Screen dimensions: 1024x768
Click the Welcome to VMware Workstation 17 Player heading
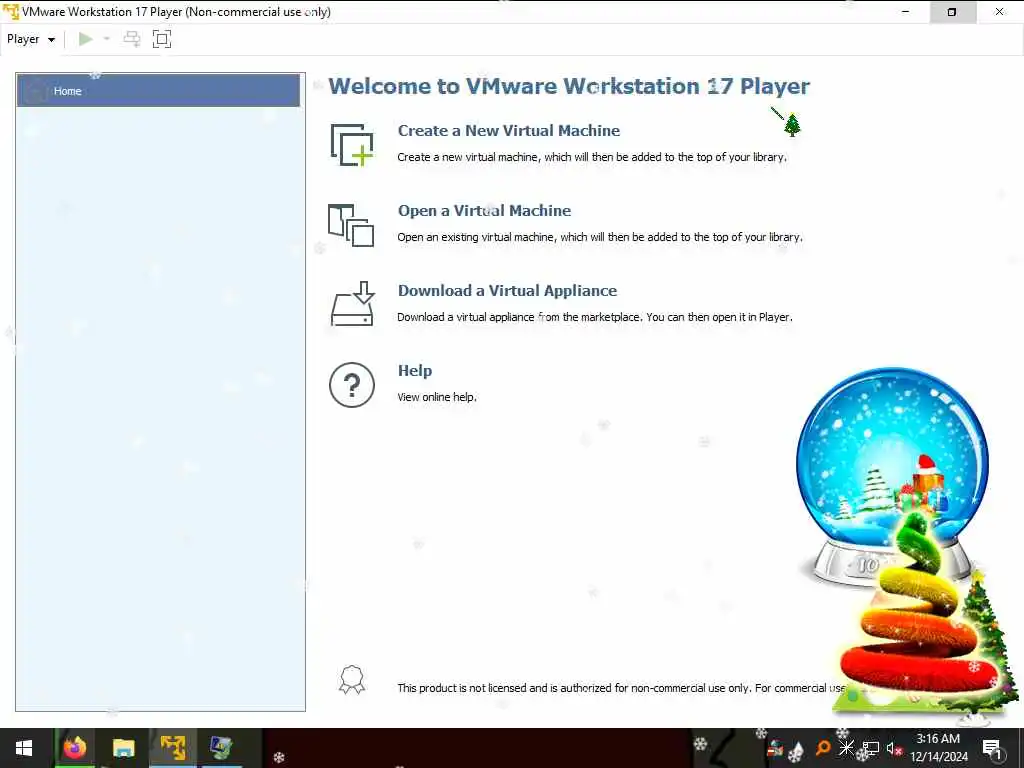click(569, 86)
